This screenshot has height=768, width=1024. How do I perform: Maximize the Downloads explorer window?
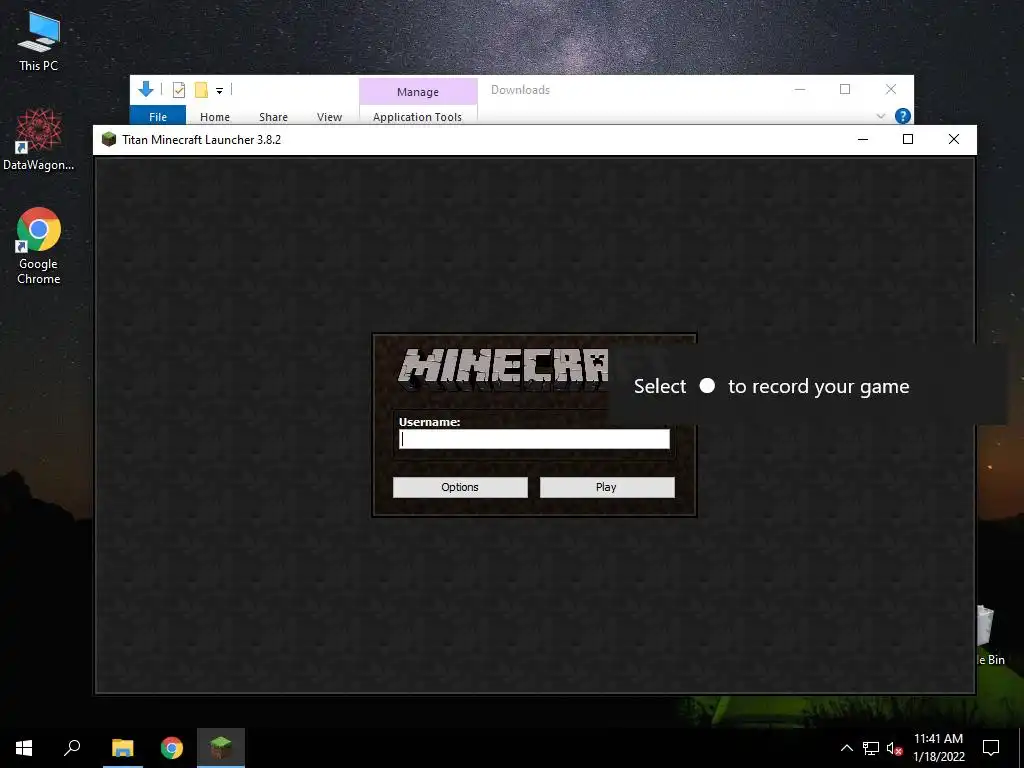845,89
